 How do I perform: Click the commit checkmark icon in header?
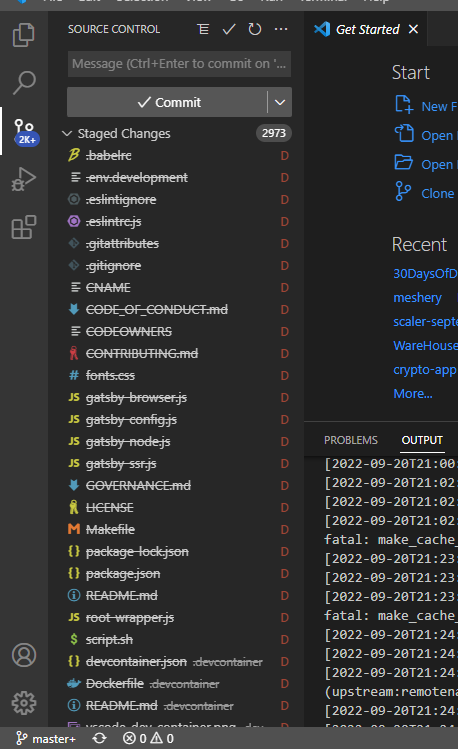(229, 30)
